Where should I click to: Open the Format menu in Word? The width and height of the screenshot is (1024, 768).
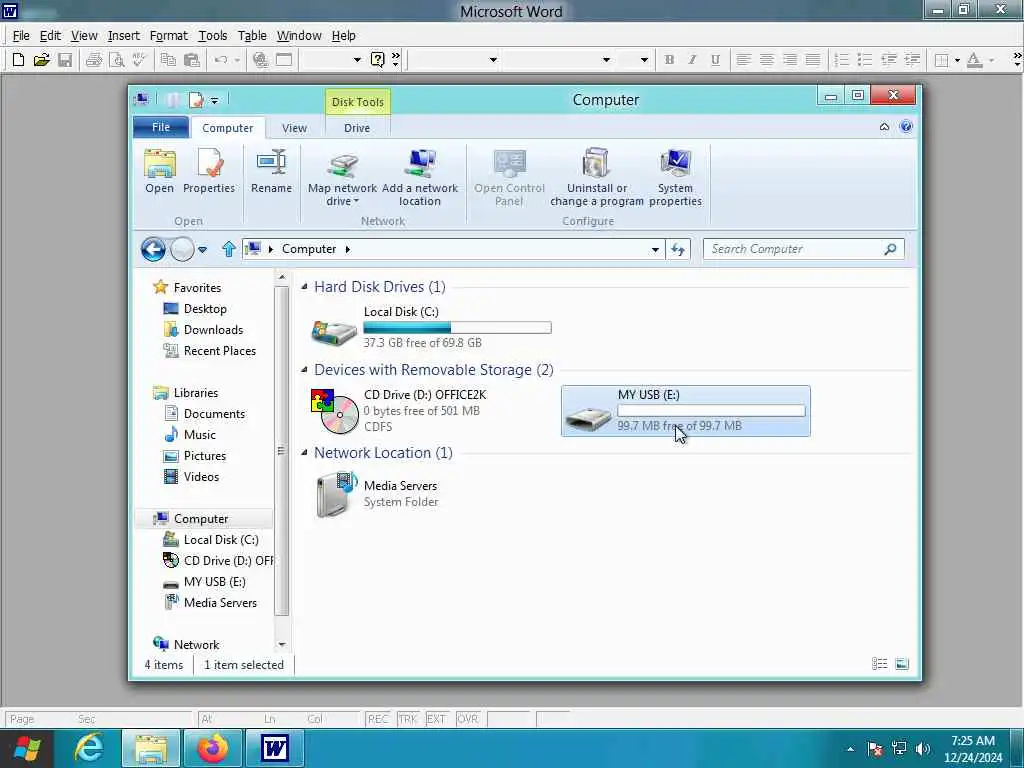(168, 35)
